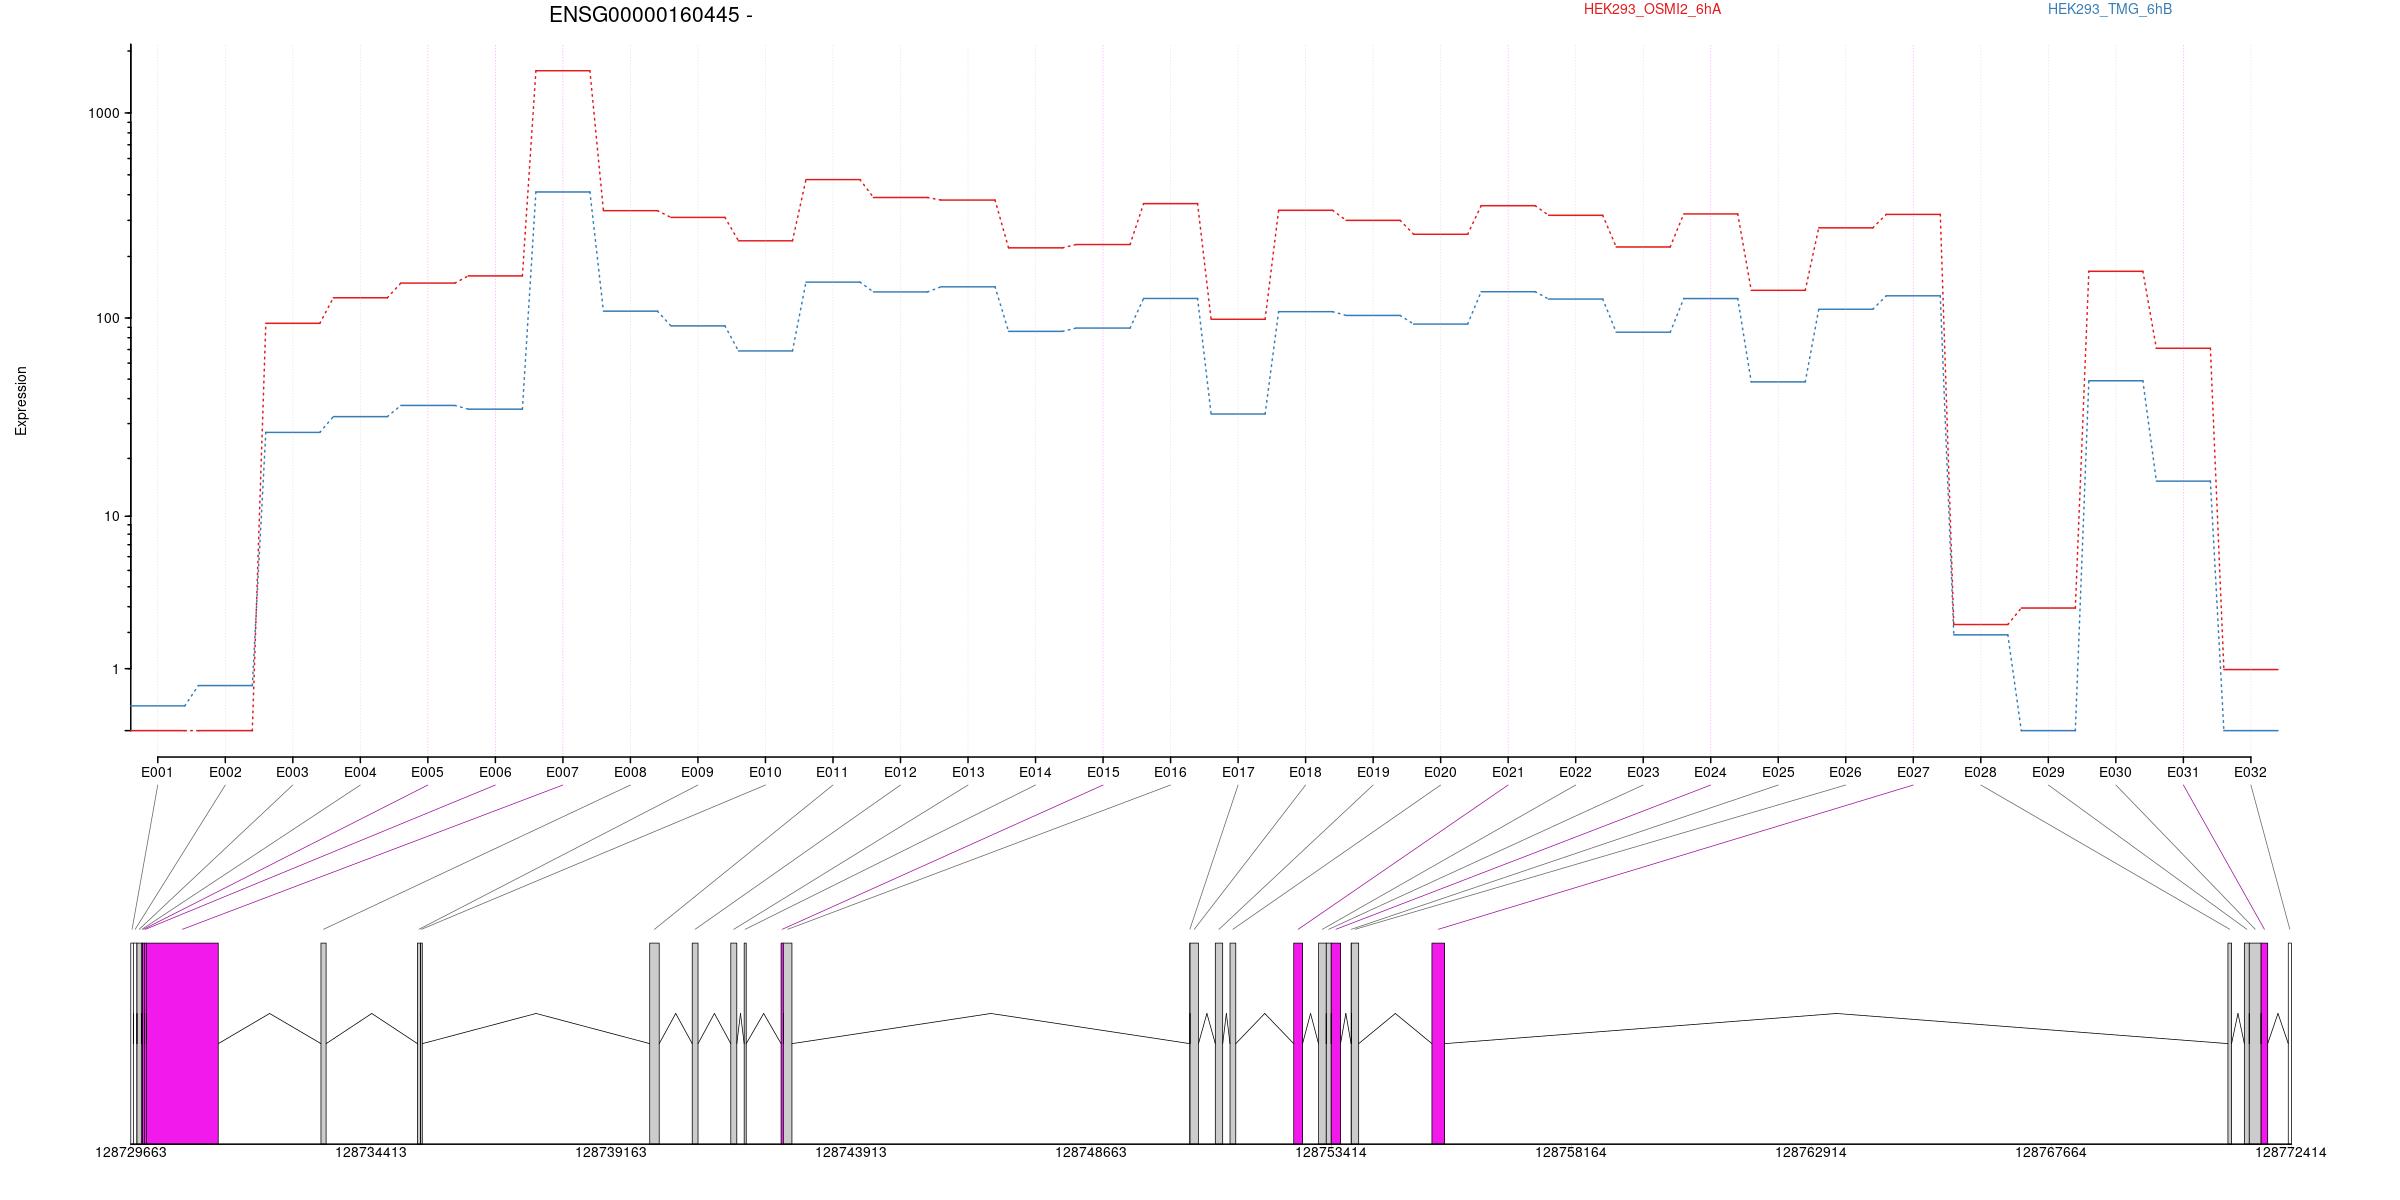This screenshot has width=2400, height=1200.
Task: Click exon label E017
Action: (1238, 772)
